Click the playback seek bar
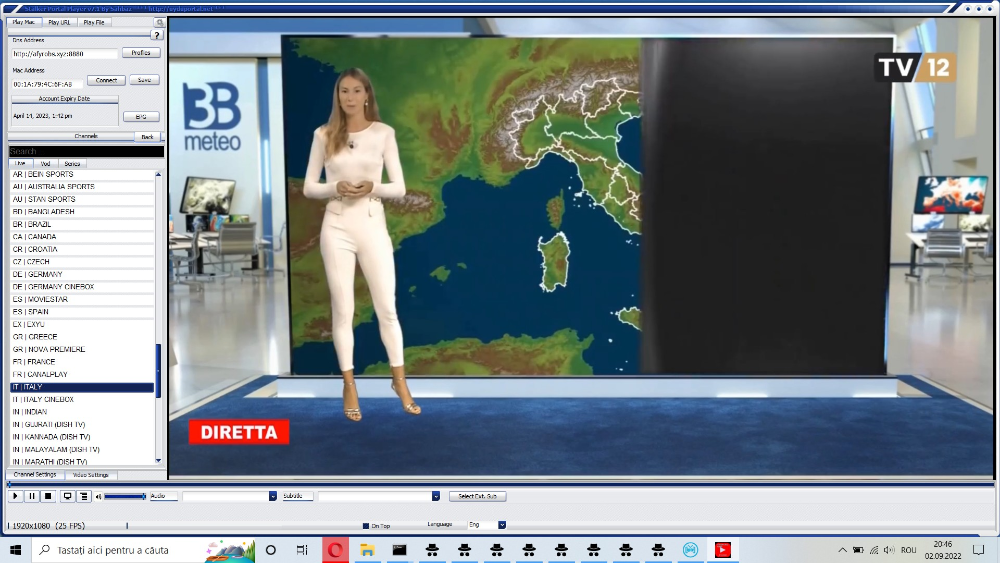1000x563 pixels. [x=501, y=485]
